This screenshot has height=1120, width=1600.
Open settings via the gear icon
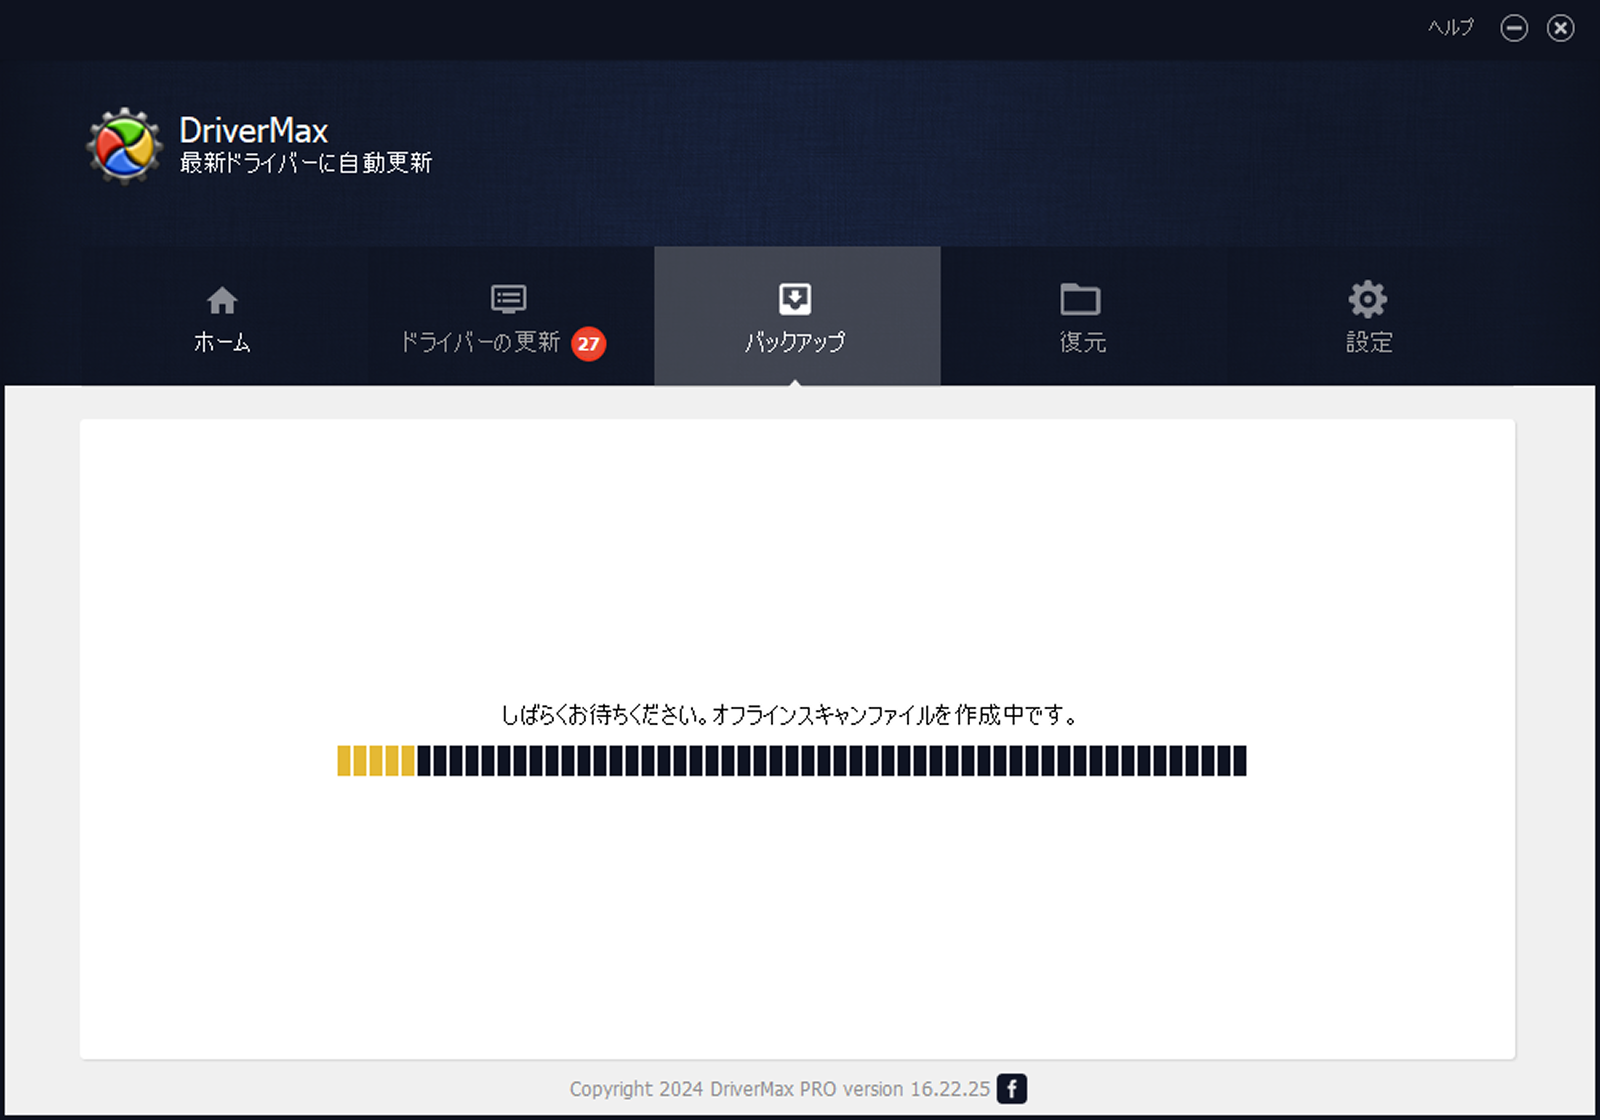pyautogui.click(x=1367, y=299)
